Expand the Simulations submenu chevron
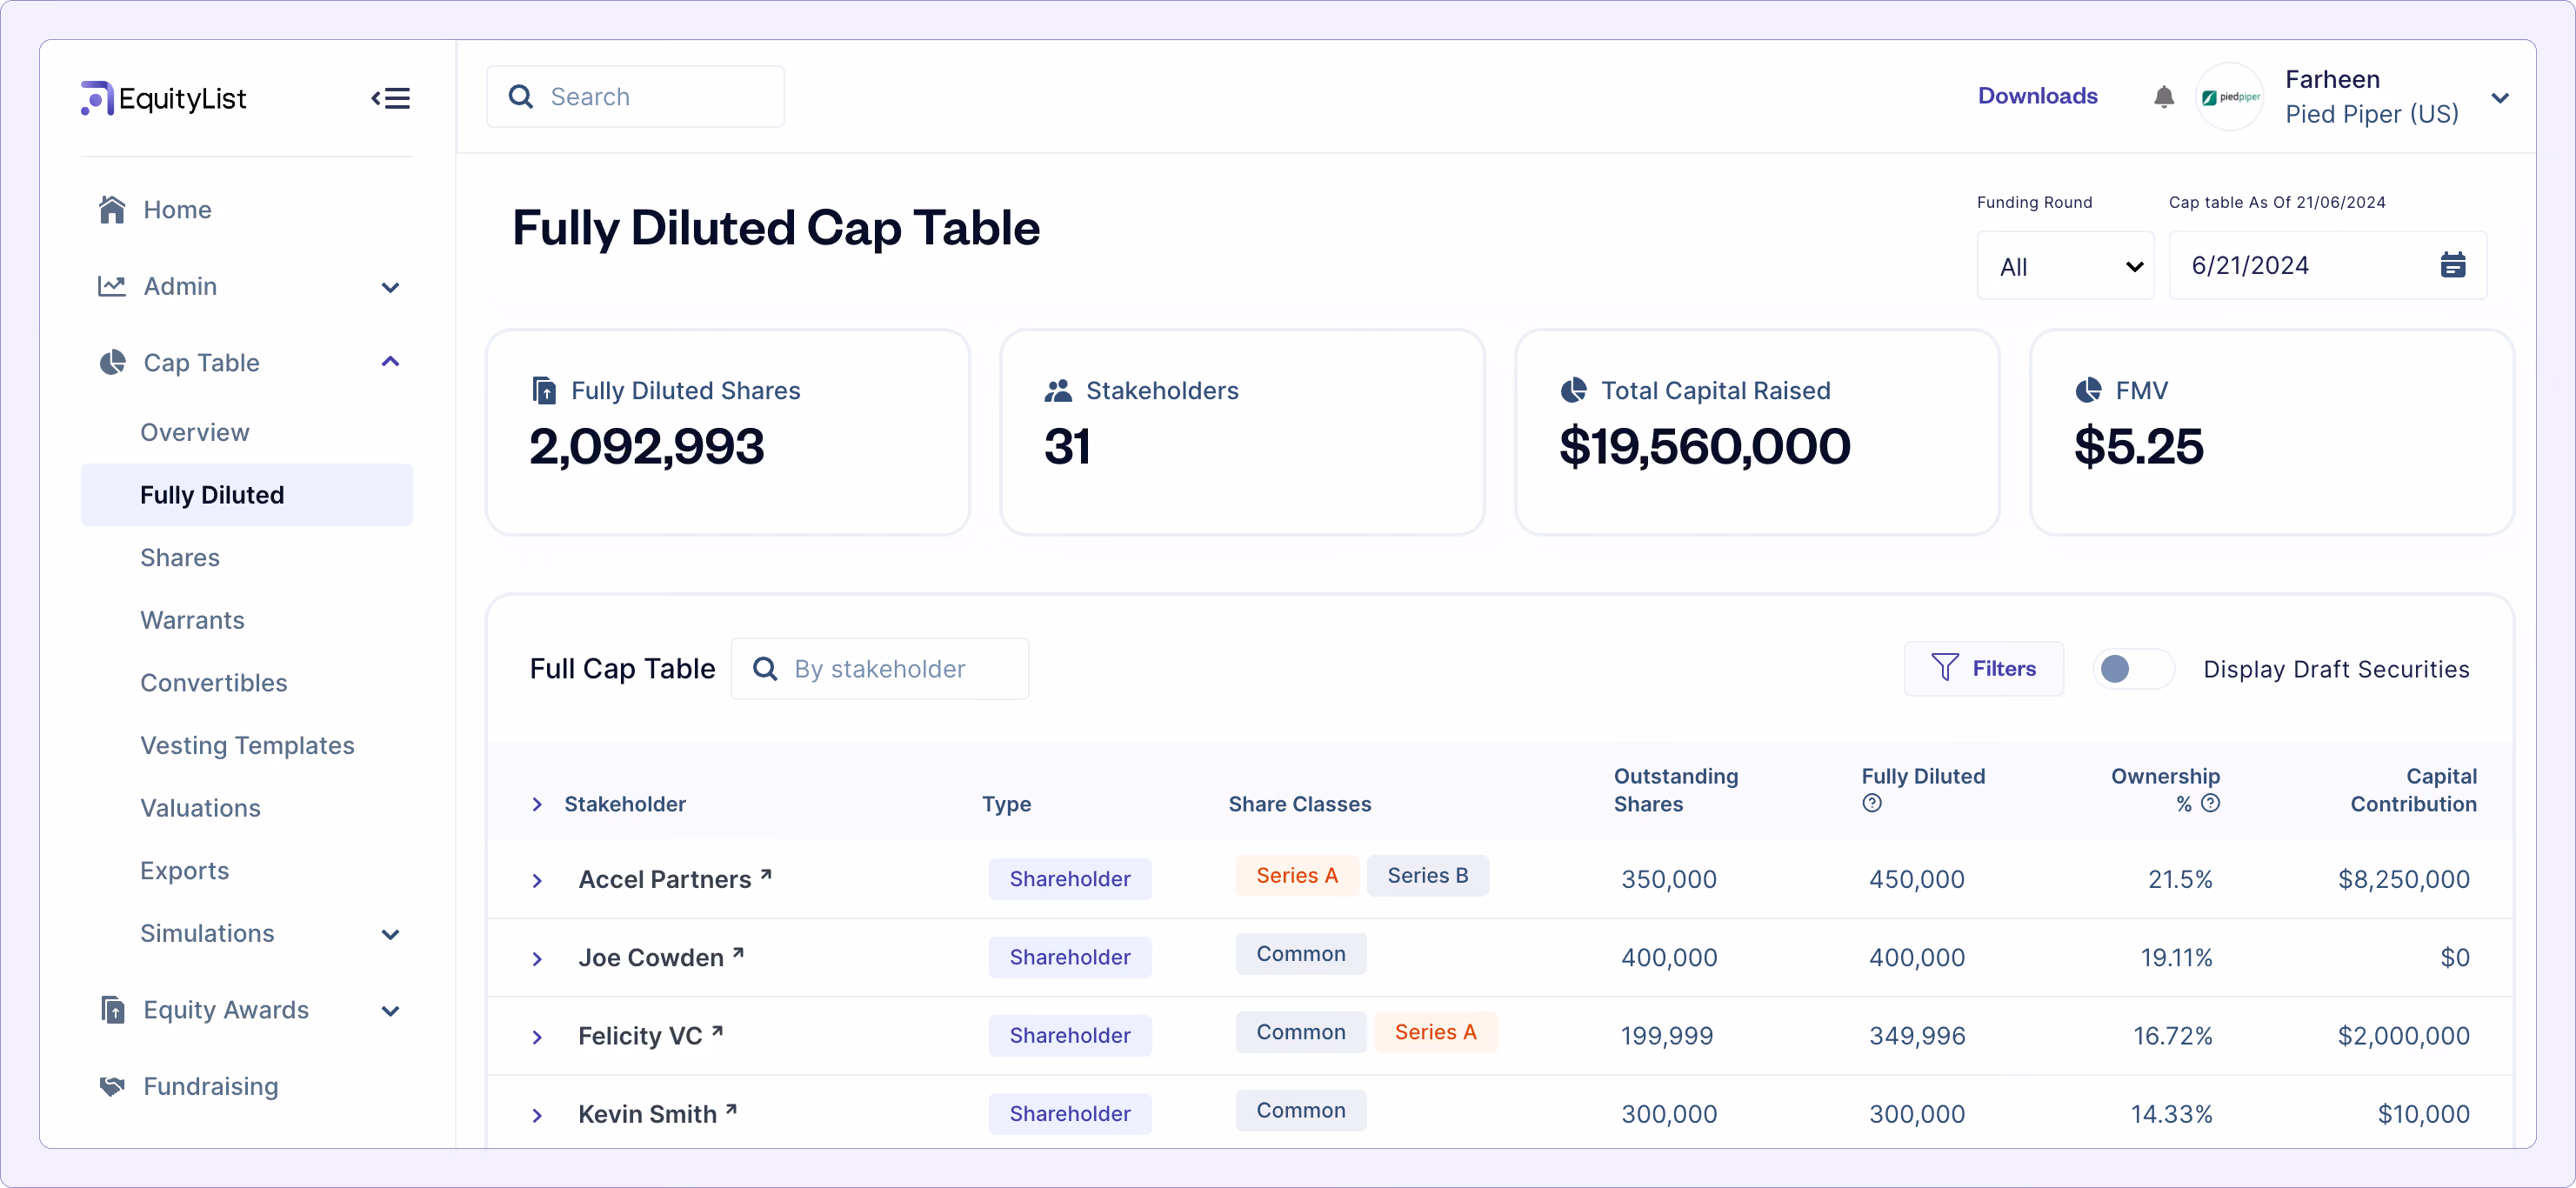Screen dimensions: 2576x1188 click(391, 935)
